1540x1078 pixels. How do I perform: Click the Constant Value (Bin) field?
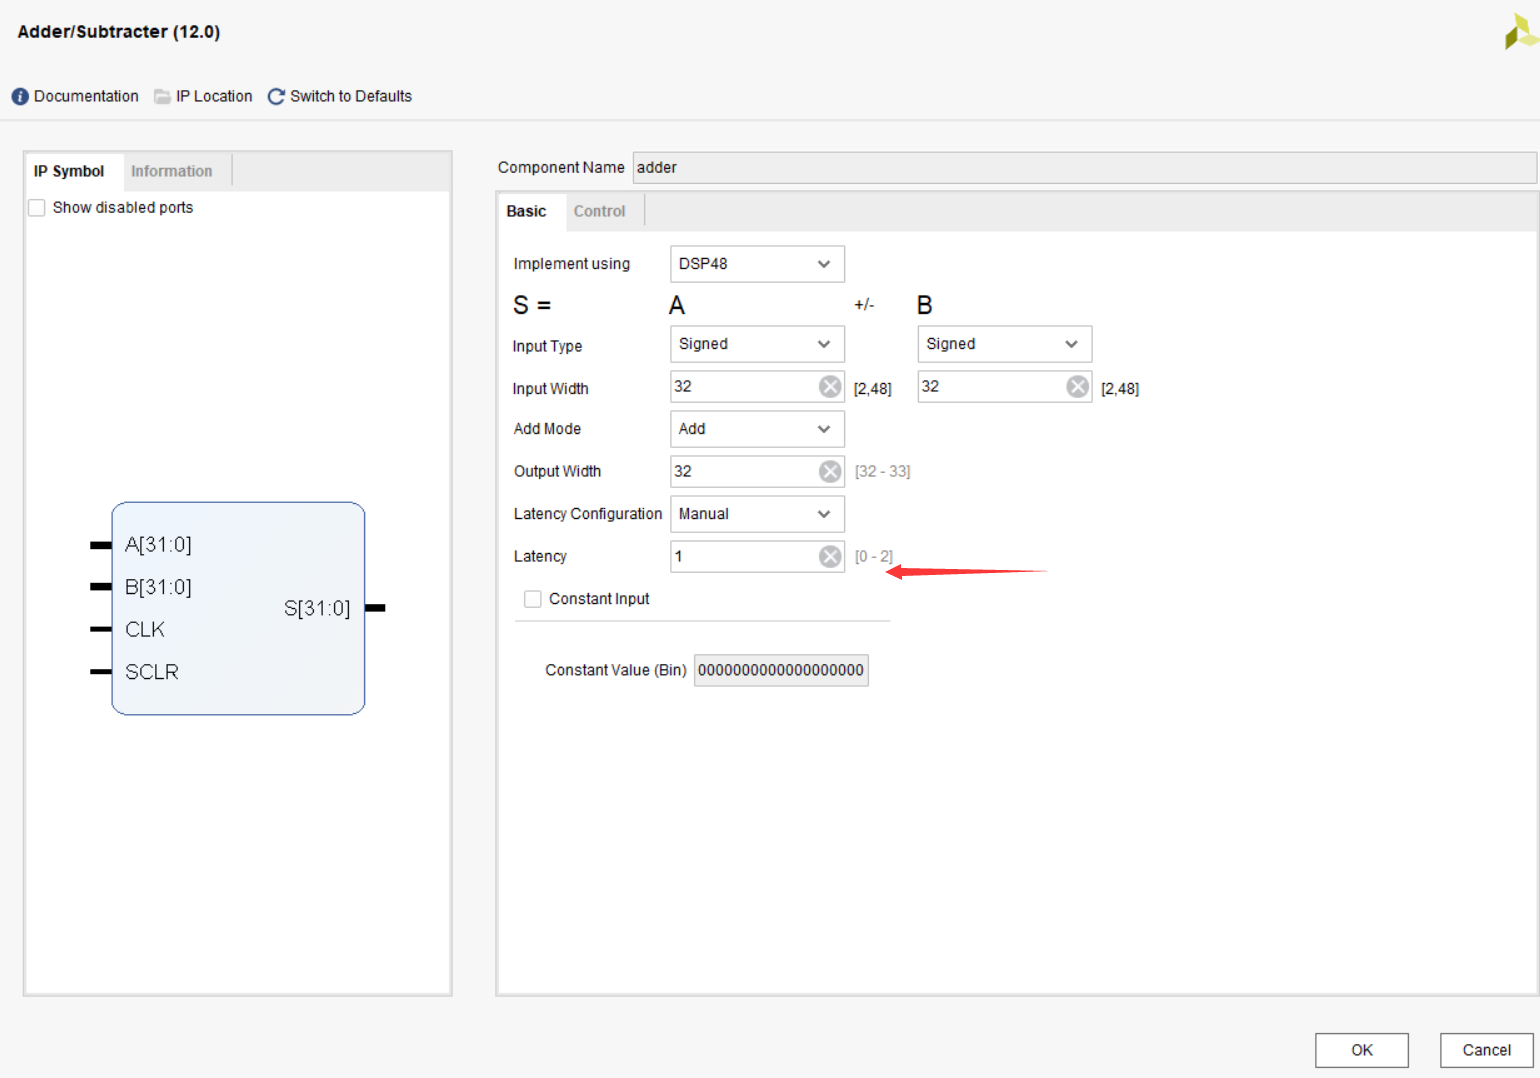tap(781, 670)
